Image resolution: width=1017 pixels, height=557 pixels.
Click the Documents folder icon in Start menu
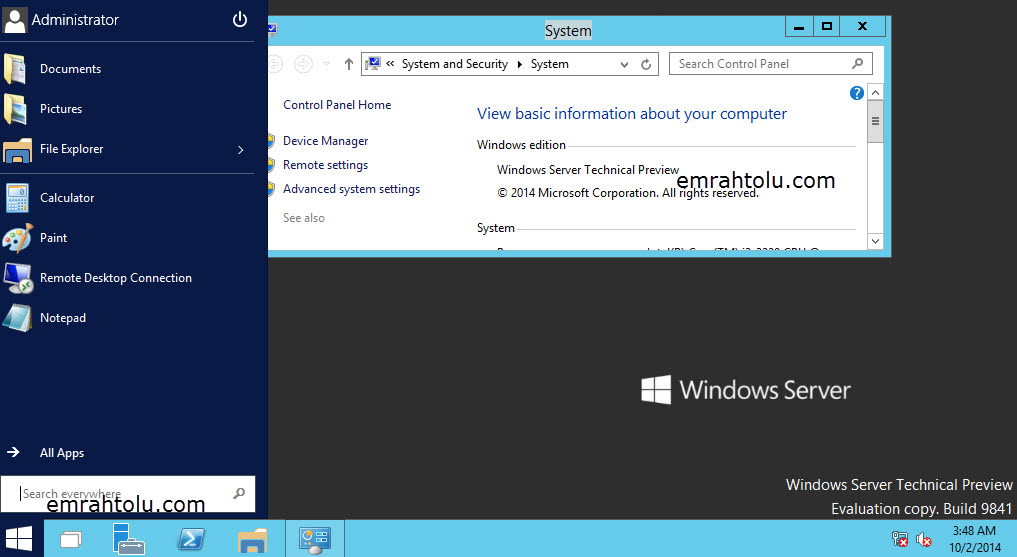tap(16, 69)
